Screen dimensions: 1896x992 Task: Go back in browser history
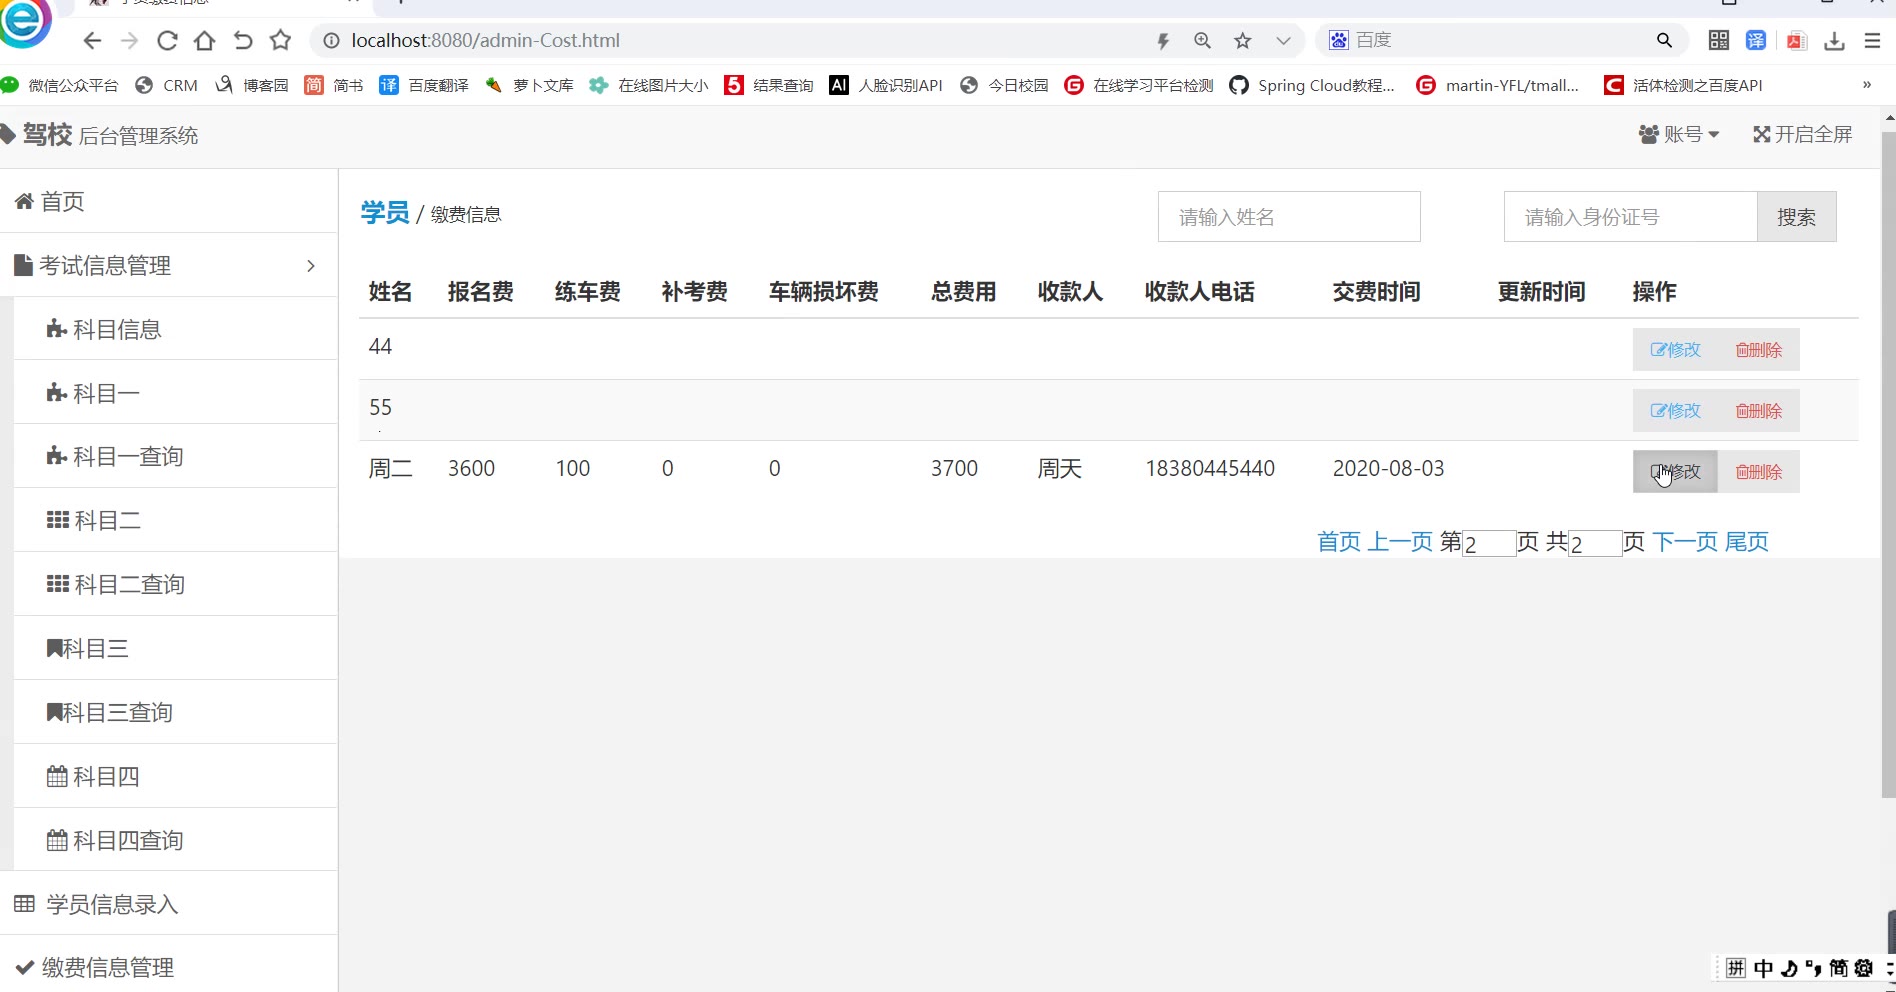[x=92, y=41]
